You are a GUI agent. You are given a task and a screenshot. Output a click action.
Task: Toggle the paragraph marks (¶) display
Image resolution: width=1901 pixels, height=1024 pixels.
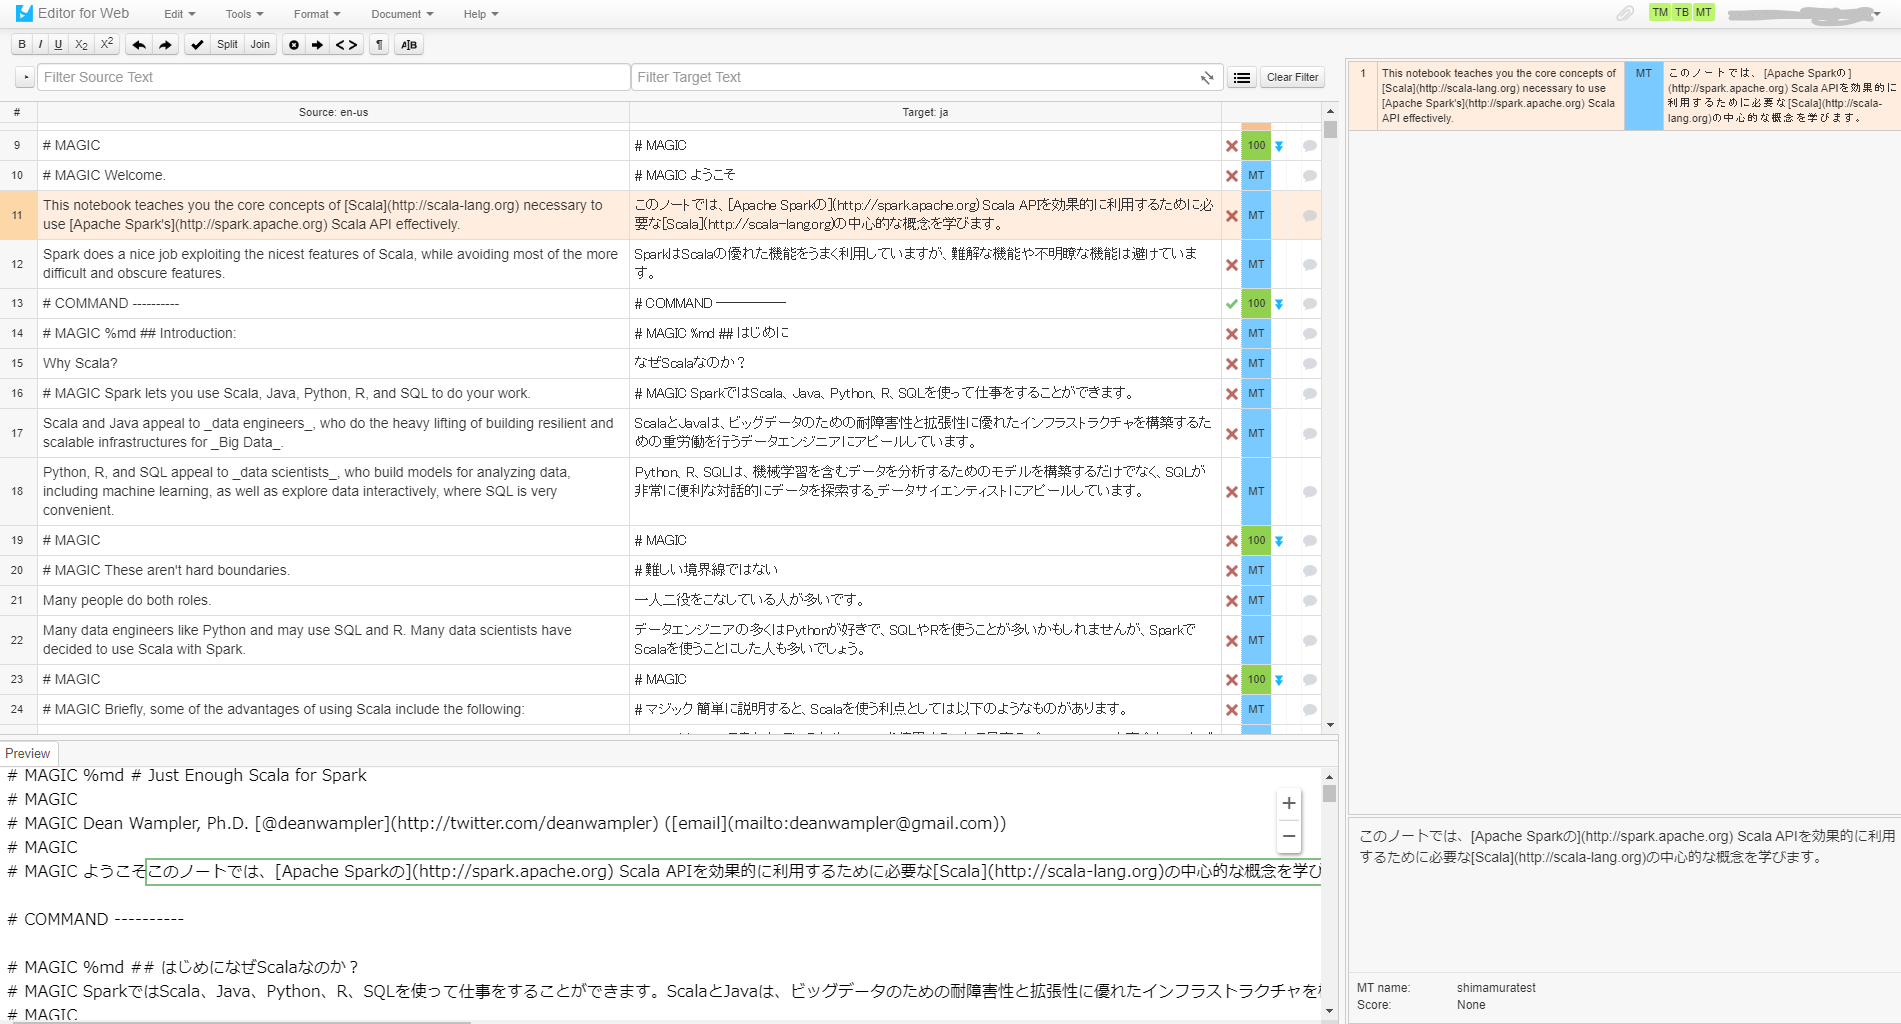379,45
